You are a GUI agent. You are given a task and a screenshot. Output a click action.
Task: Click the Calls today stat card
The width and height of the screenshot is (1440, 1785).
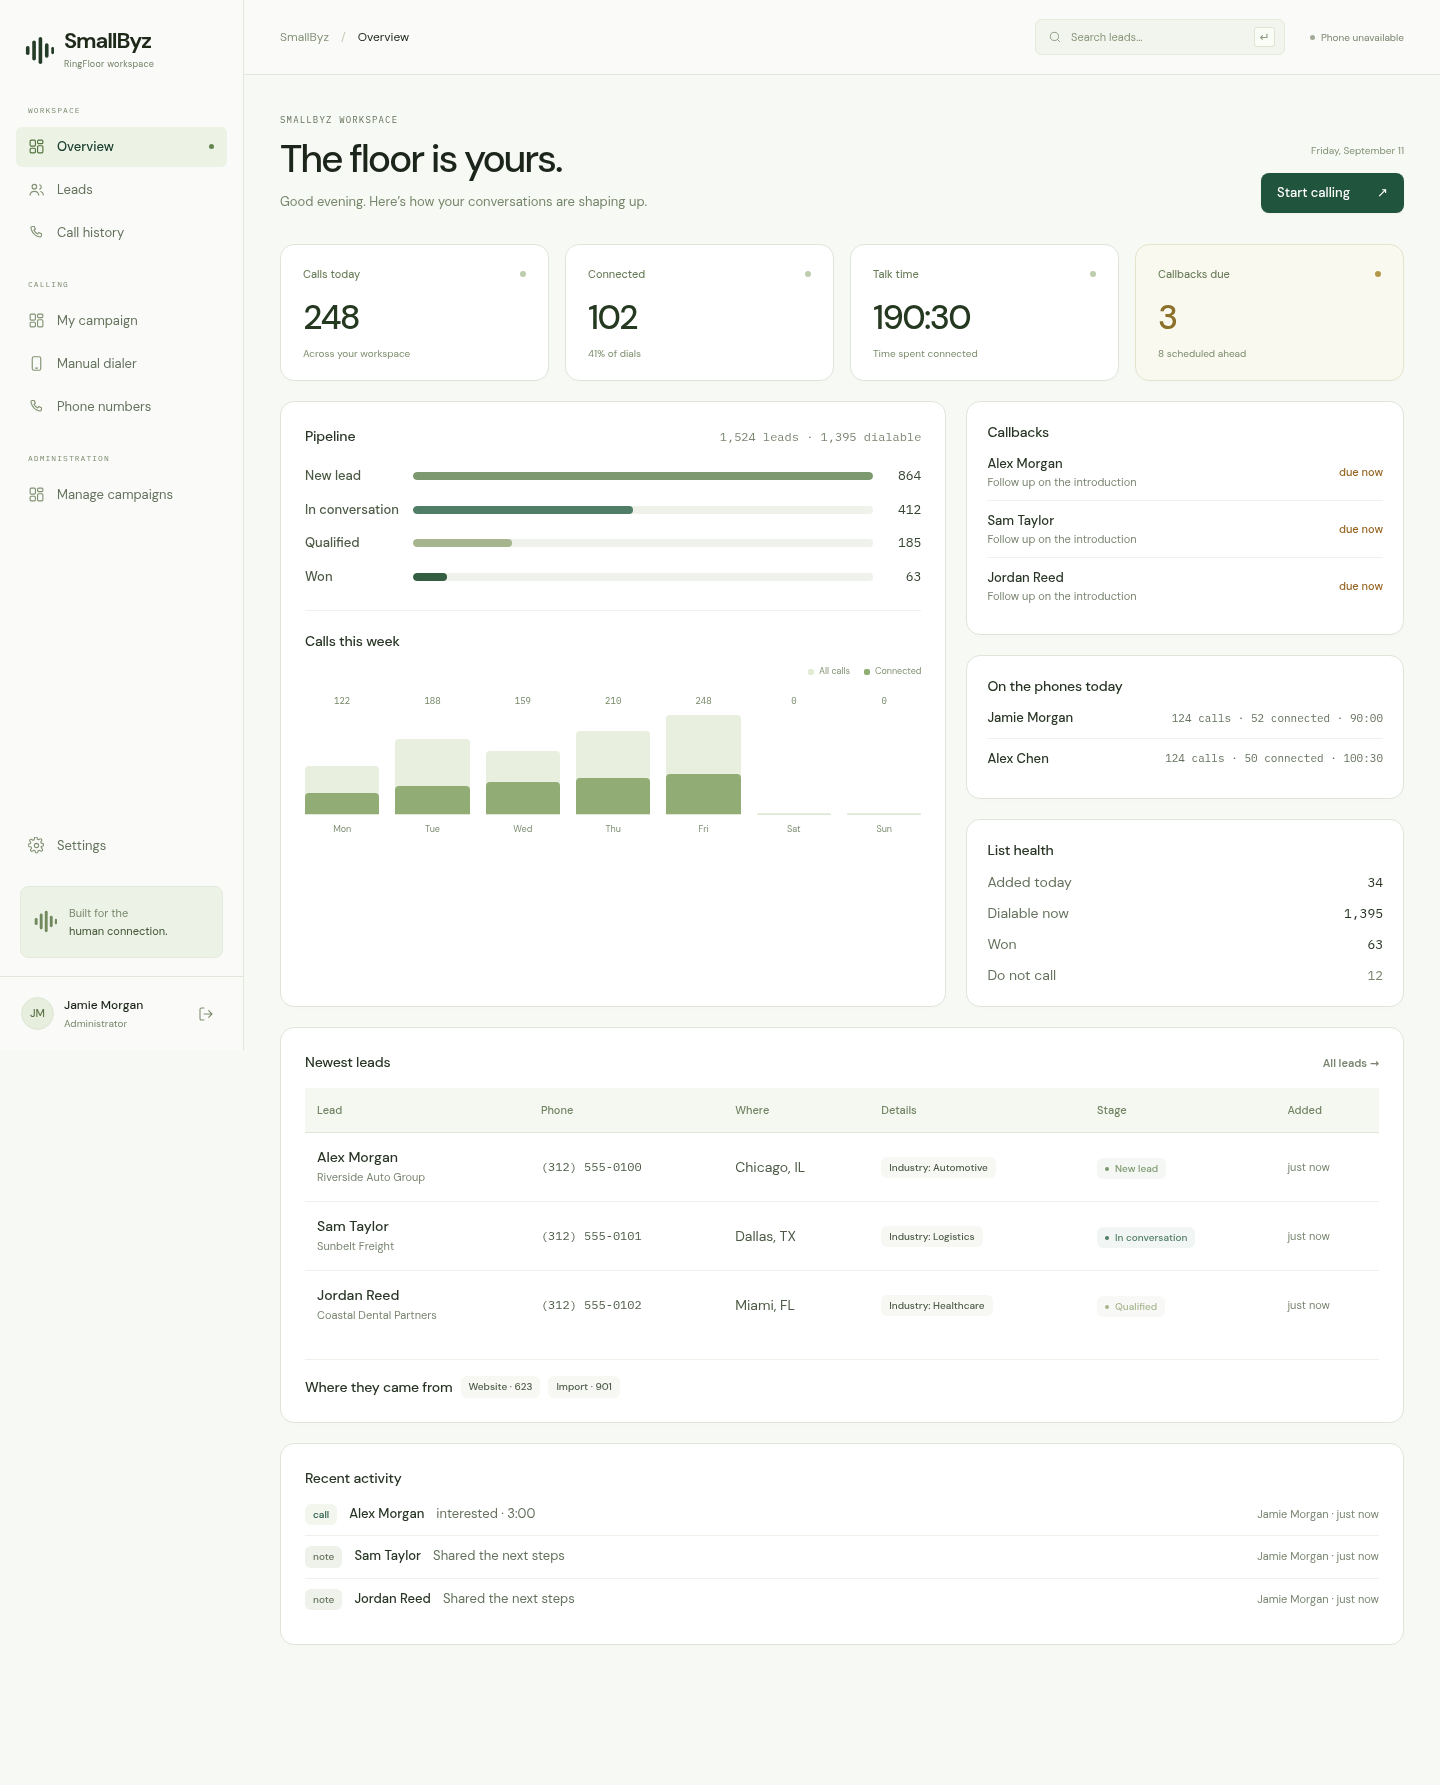414,313
